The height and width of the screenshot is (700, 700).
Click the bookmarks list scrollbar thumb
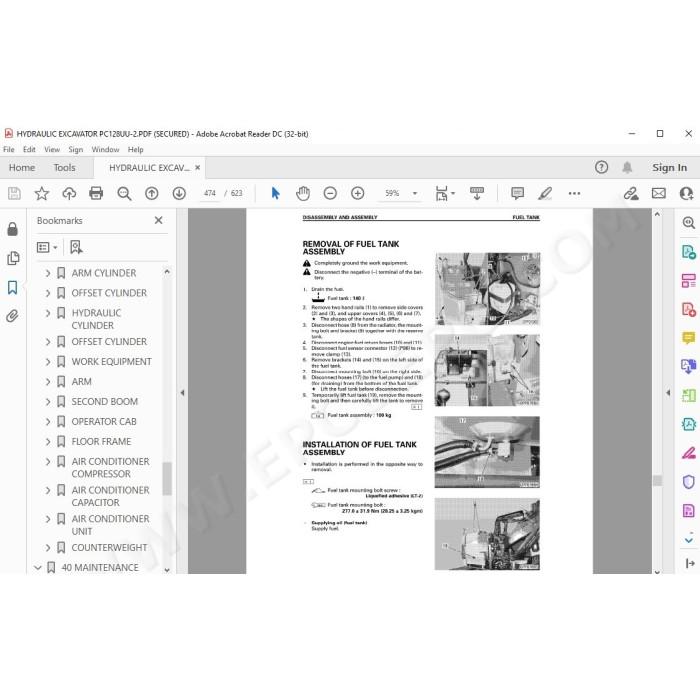pos(167,479)
